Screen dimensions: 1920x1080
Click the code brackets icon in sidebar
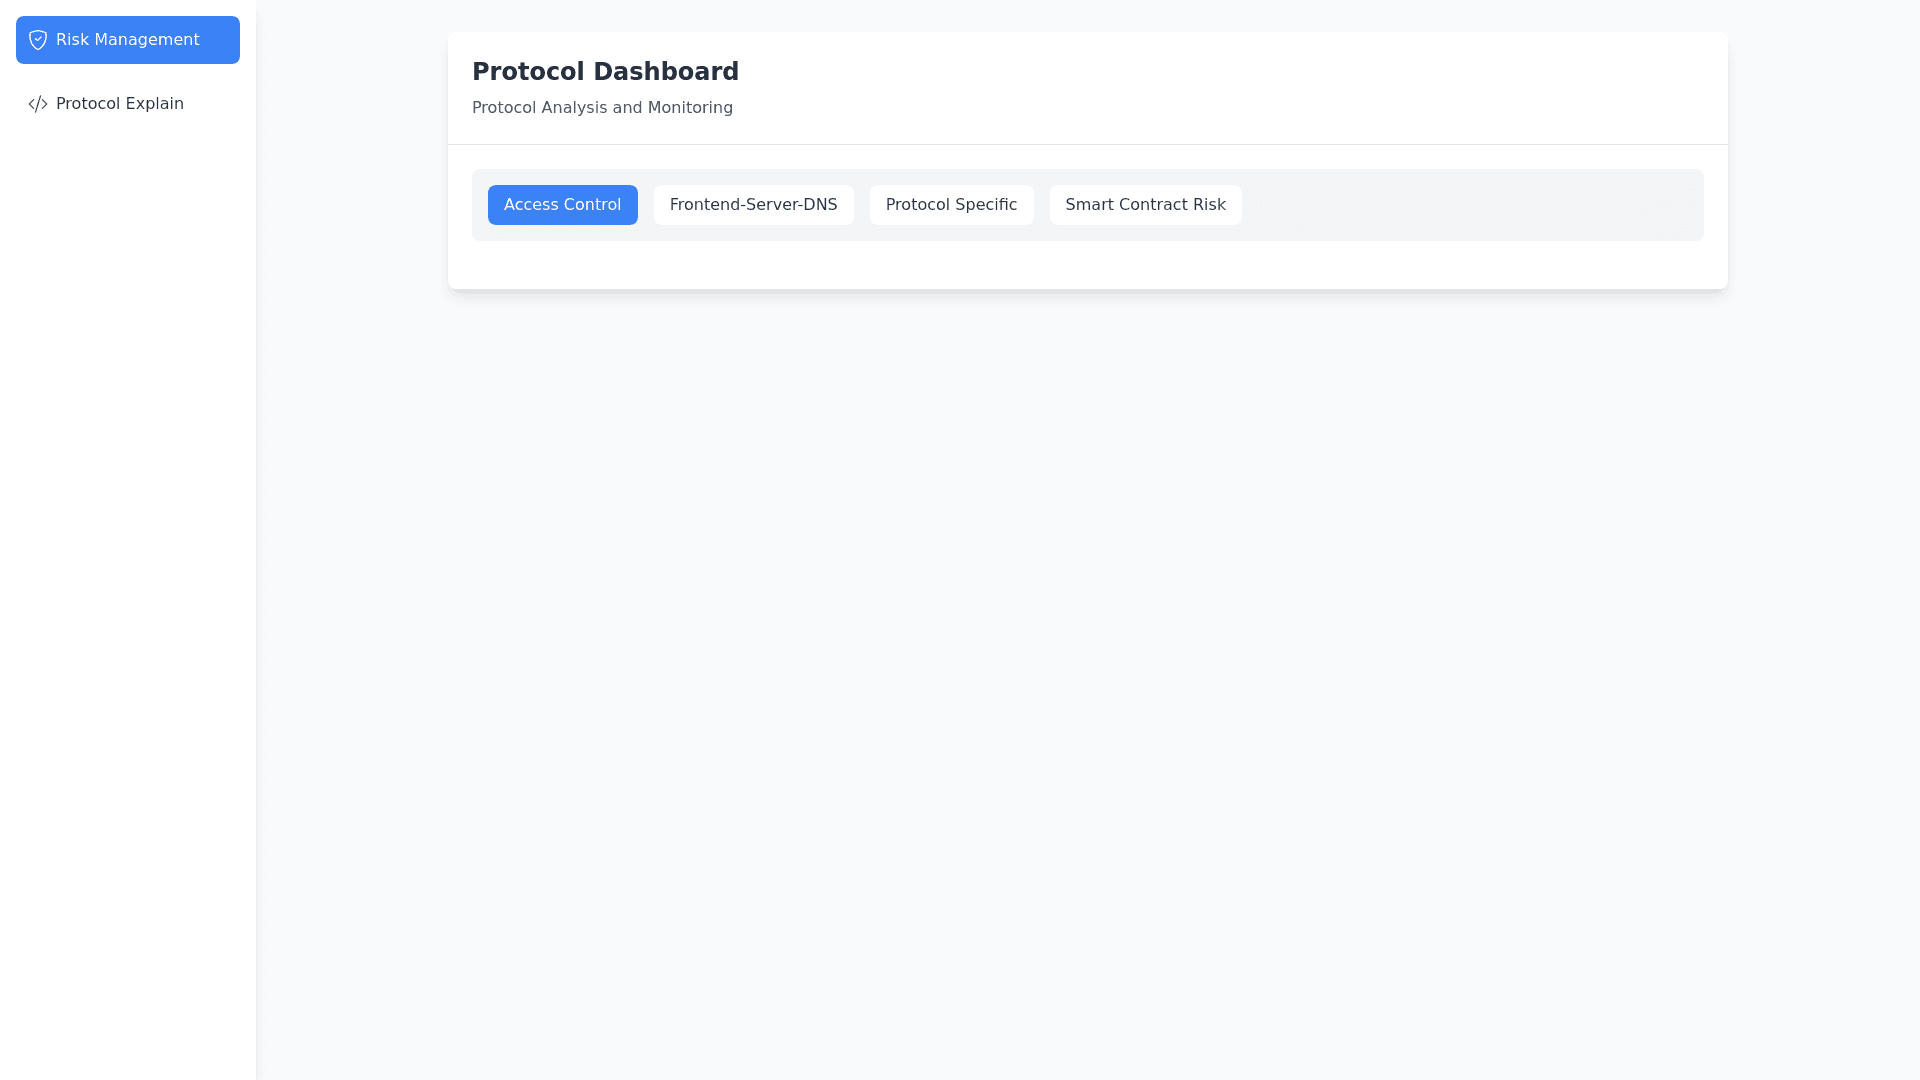(38, 104)
